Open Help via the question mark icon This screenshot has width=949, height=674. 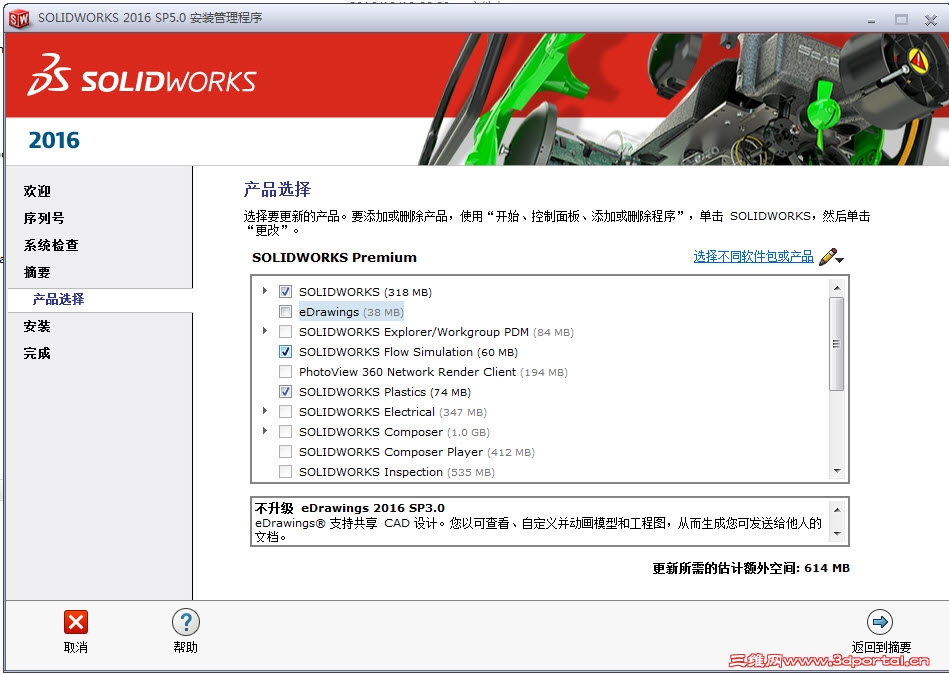tap(186, 622)
